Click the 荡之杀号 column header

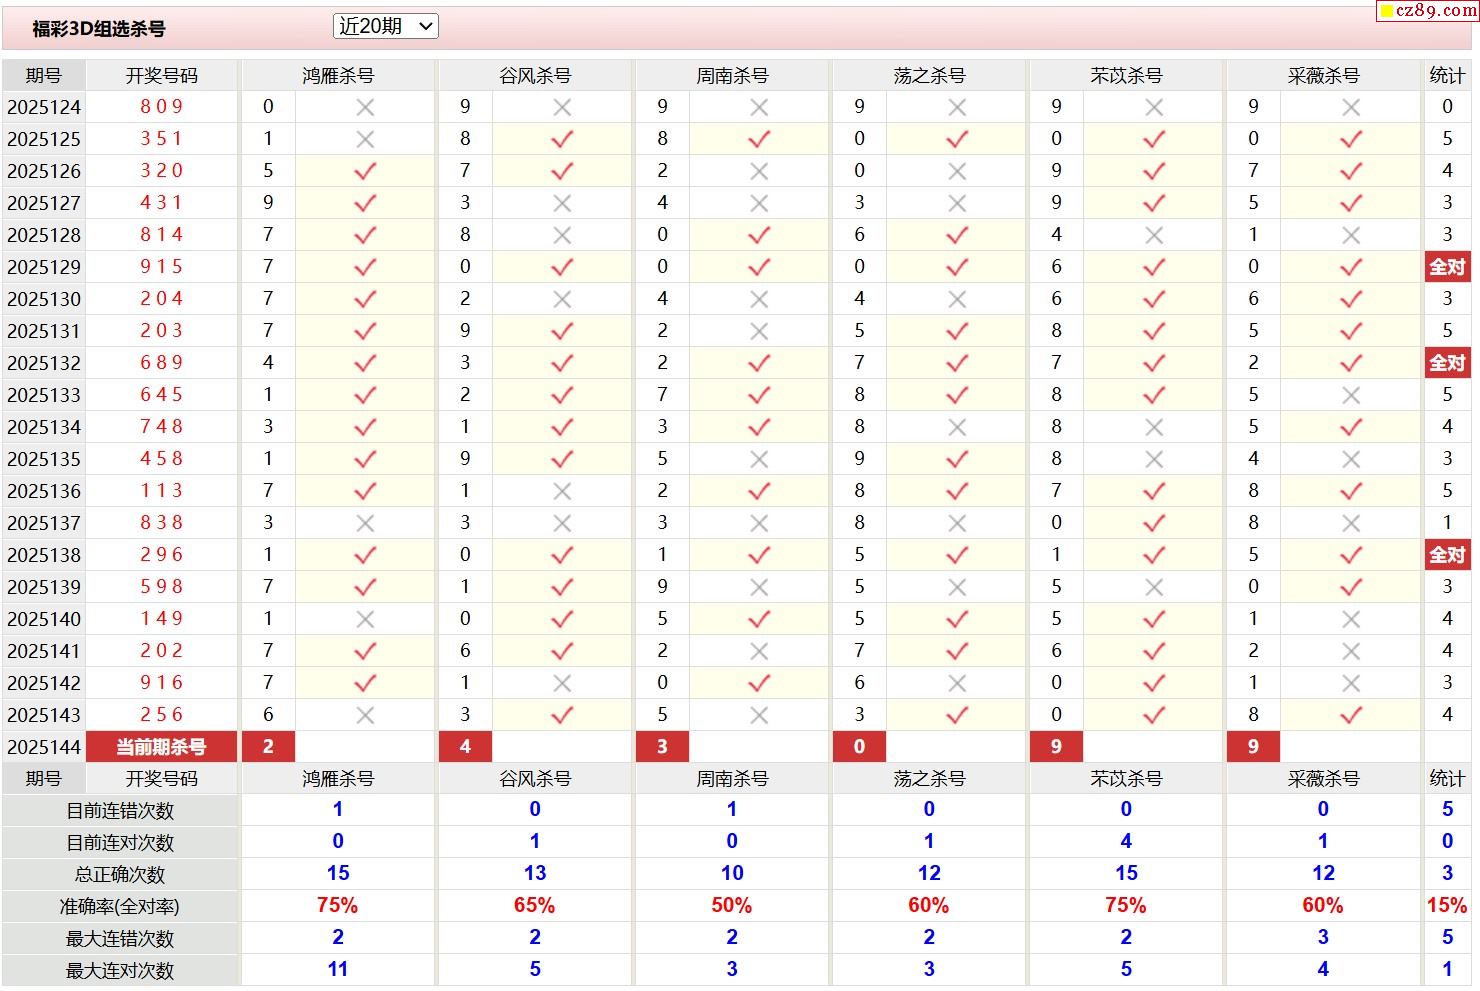click(x=929, y=76)
